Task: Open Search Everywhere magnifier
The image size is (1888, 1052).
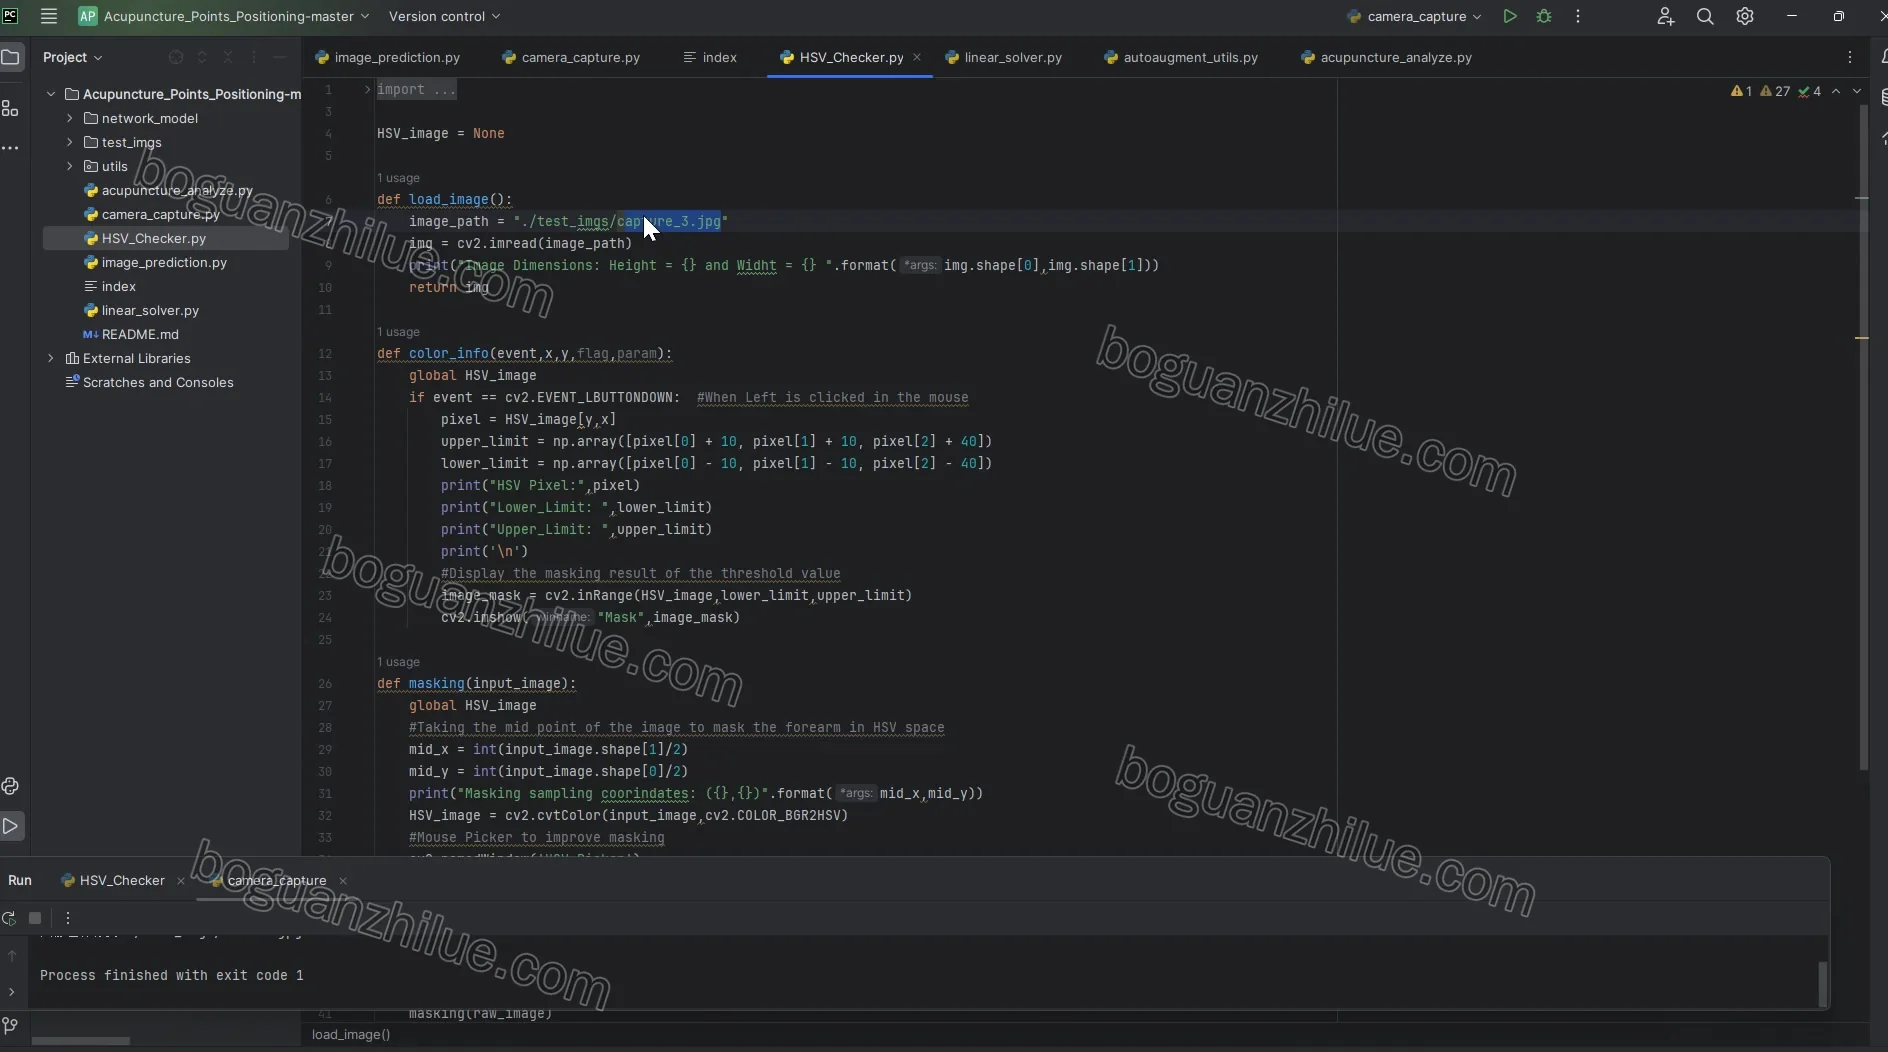Action: 1705,16
